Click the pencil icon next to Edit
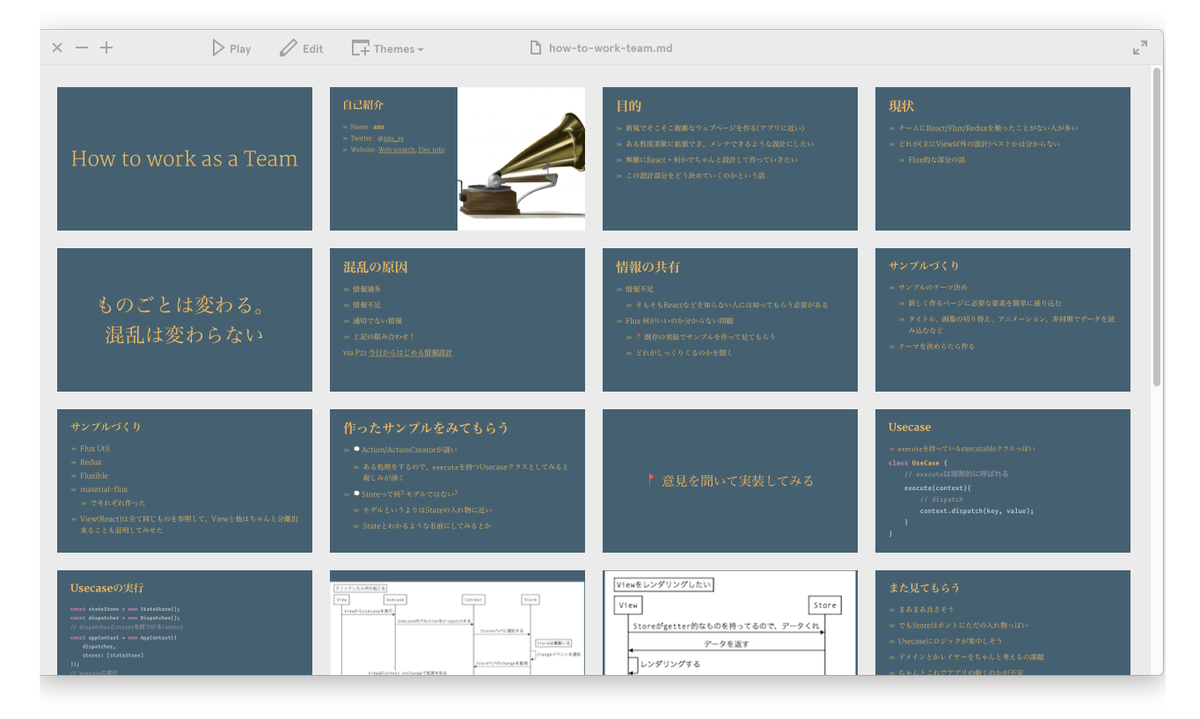The image size is (1200, 719). pos(288,48)
